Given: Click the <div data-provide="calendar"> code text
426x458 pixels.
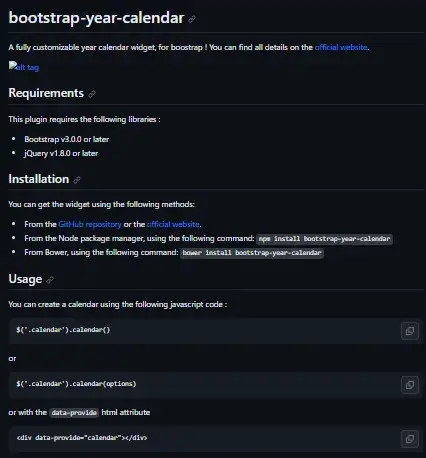Looking at the screenshot, I should [82, 438].
